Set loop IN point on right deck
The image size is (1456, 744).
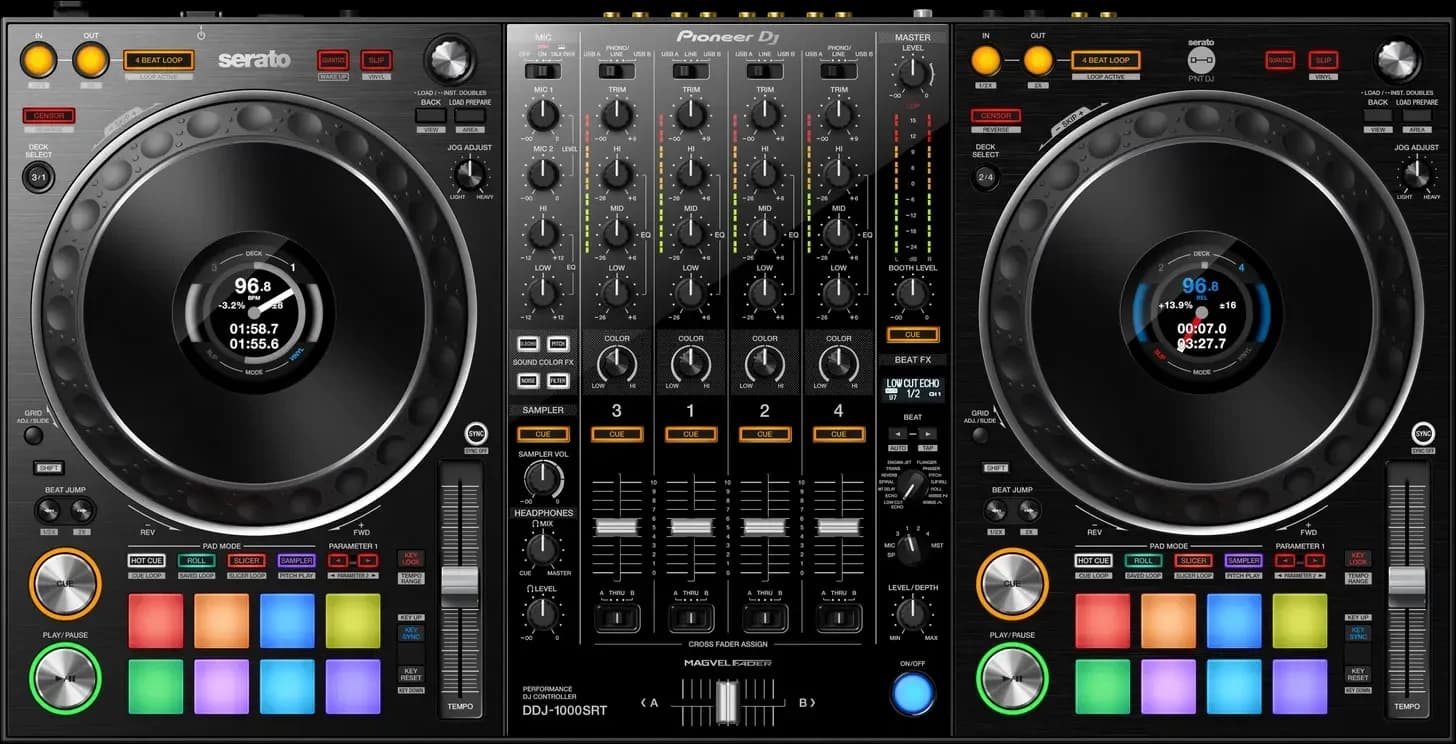click(985, 61)
